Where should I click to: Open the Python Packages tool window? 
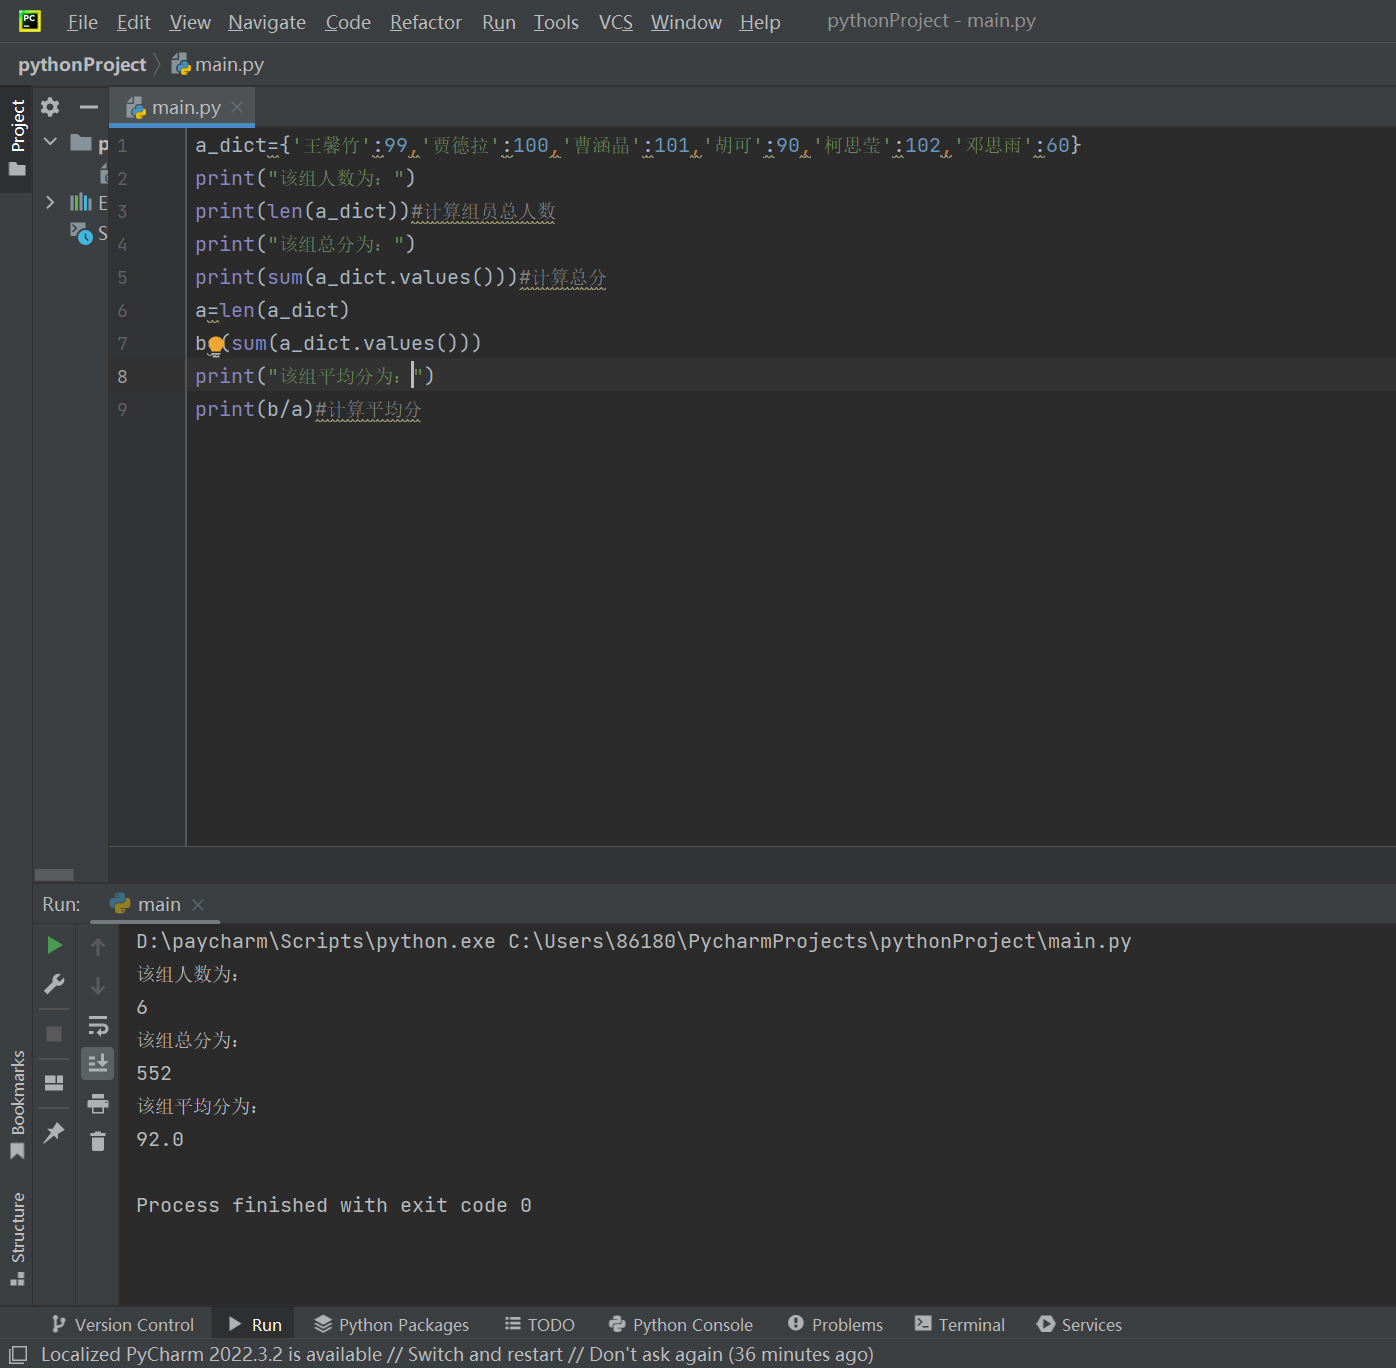[391, 1324]
